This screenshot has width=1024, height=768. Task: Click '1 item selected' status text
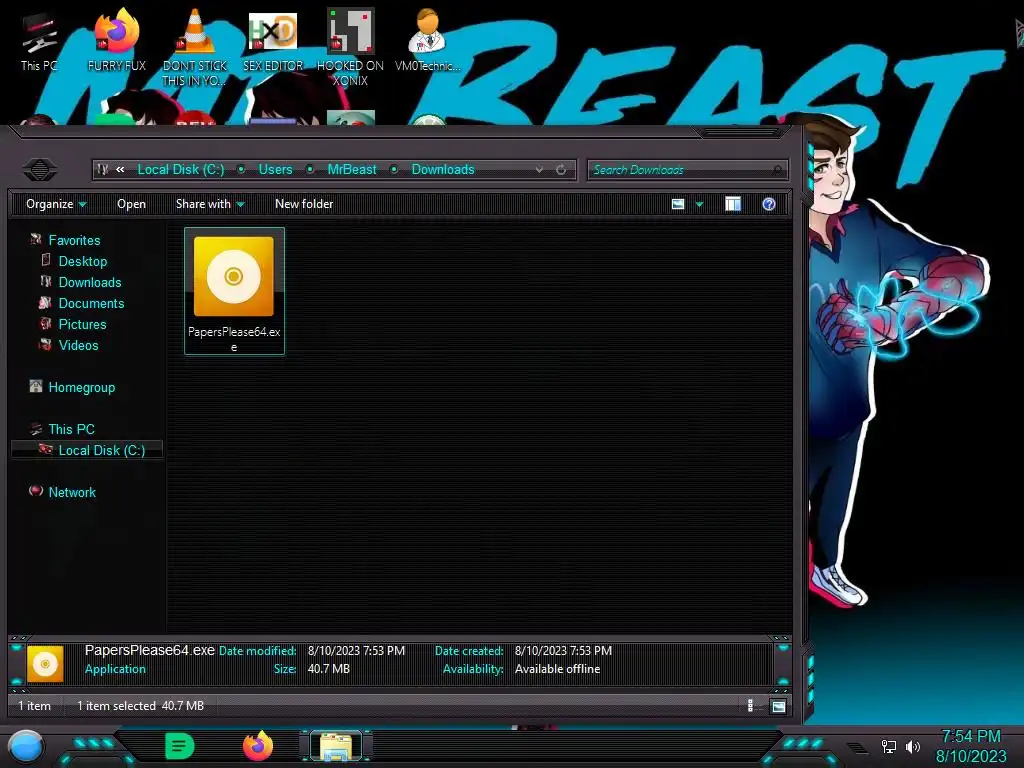pyautogui.click(x=116, y=706)
